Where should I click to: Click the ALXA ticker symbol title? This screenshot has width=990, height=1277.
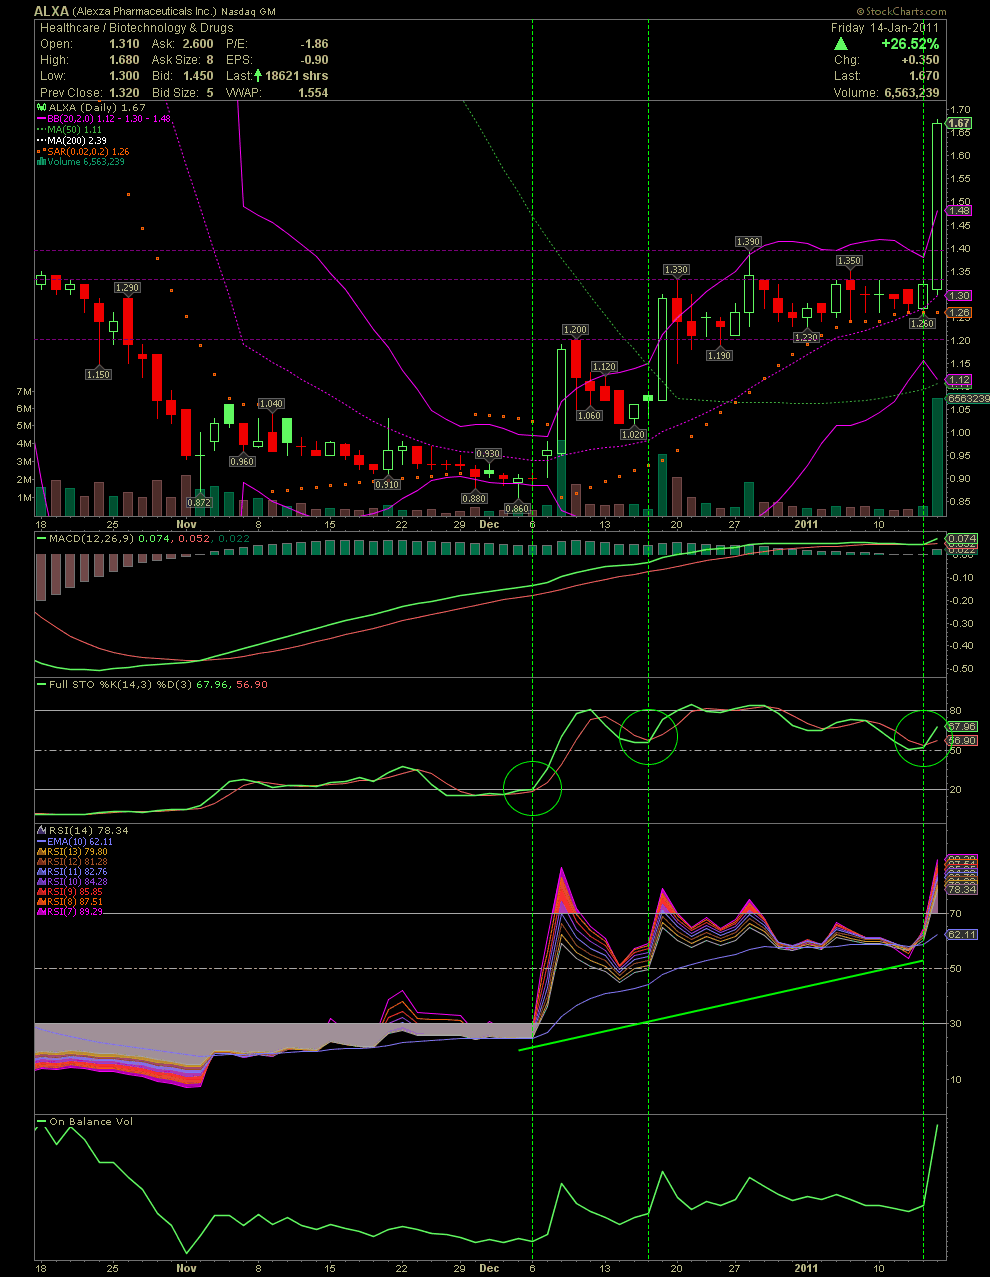coord(52,11)
